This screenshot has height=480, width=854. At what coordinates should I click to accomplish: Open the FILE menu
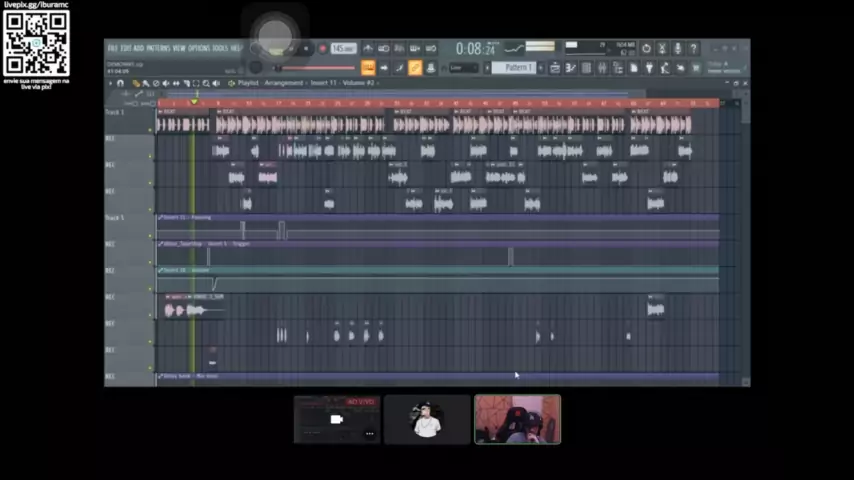click(113, 48)
